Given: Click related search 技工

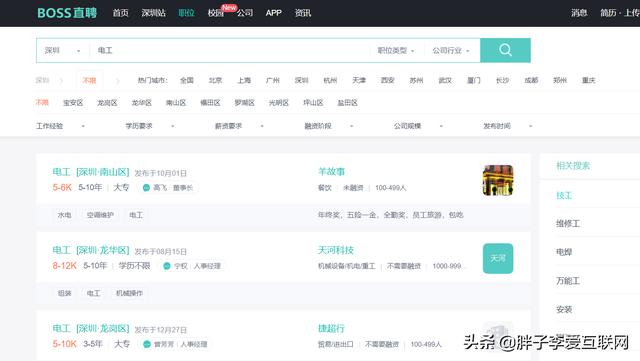Looking at the screenshot, I should coord(564,196).
